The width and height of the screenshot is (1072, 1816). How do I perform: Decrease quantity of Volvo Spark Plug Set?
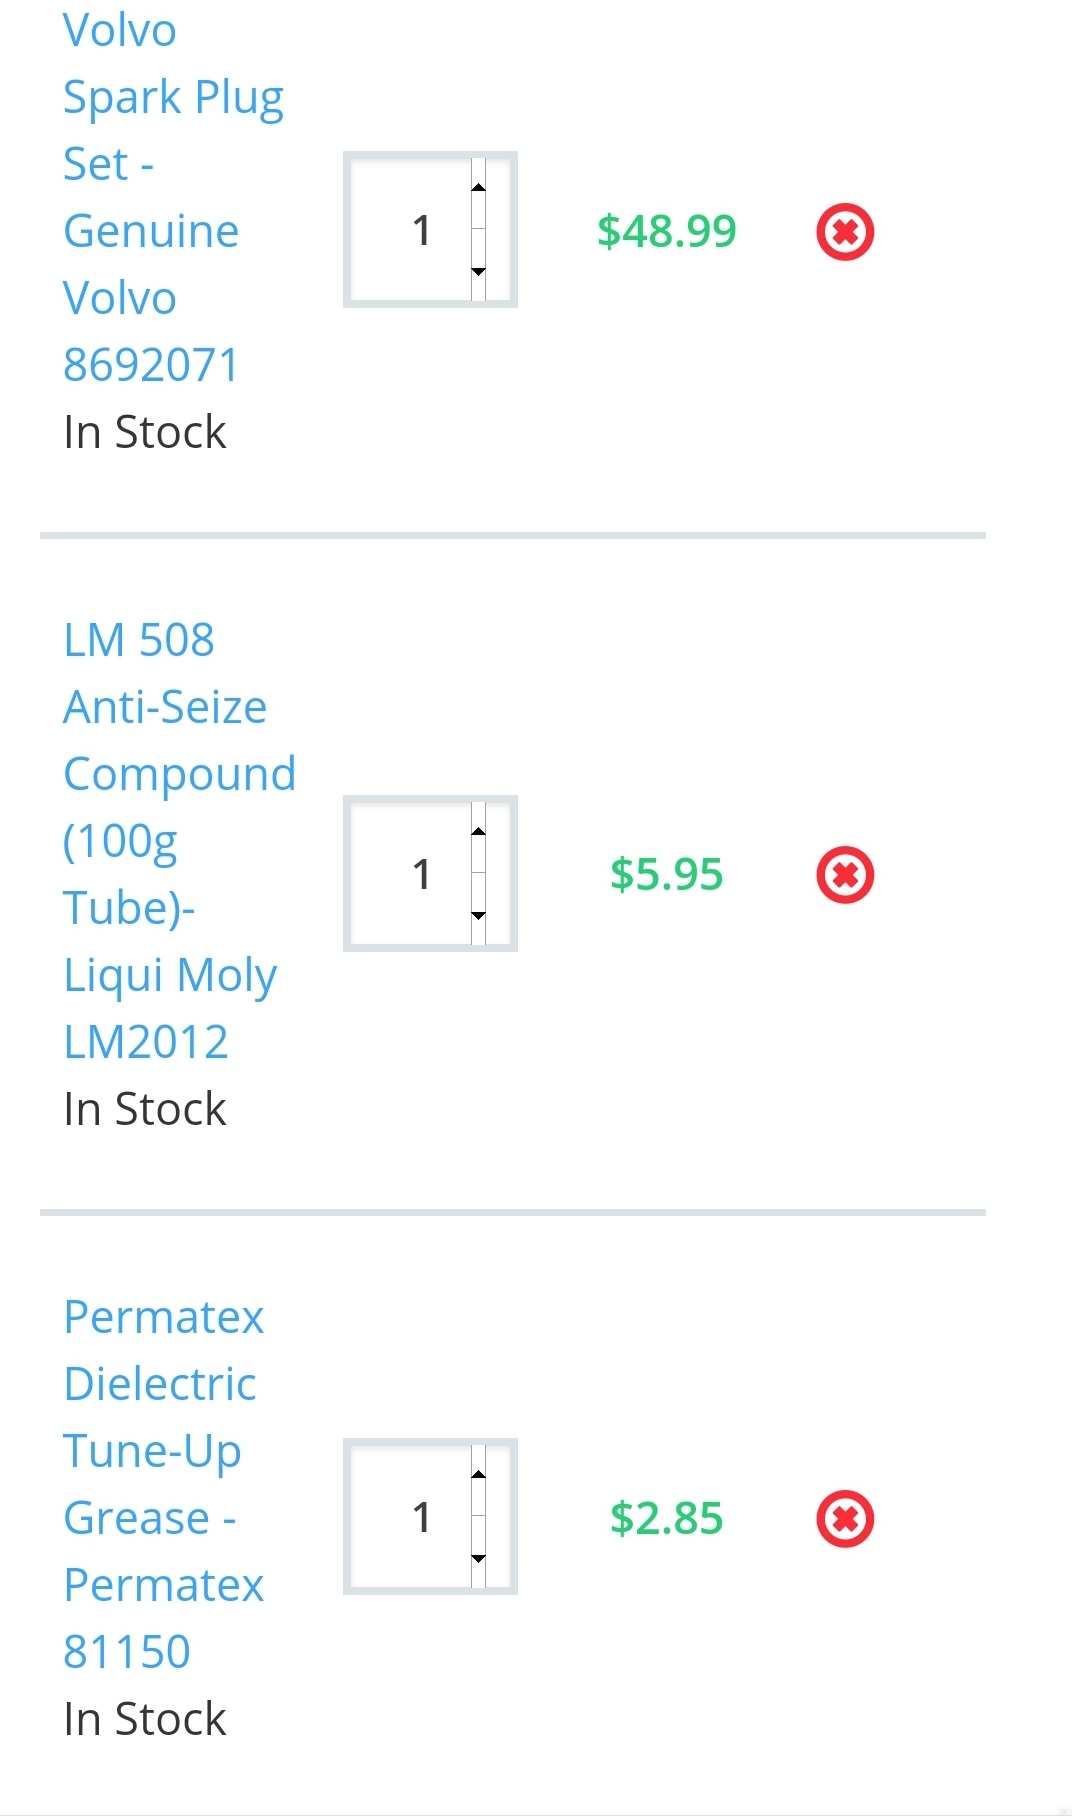click(x=478, y=272)
